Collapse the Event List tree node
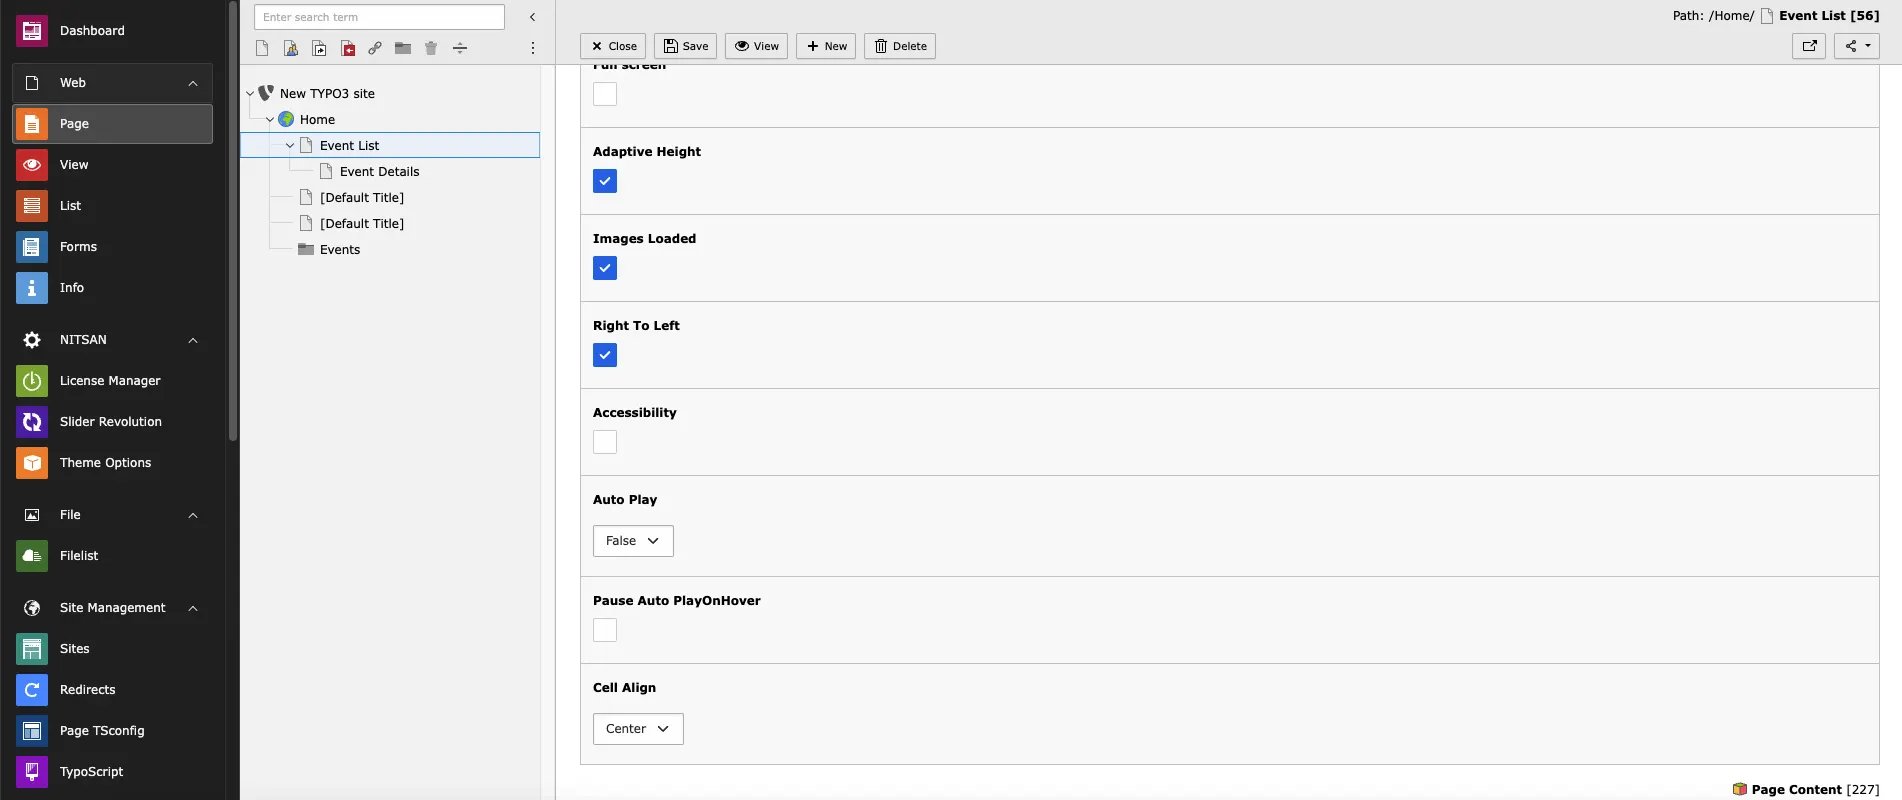 coord(290,146)
